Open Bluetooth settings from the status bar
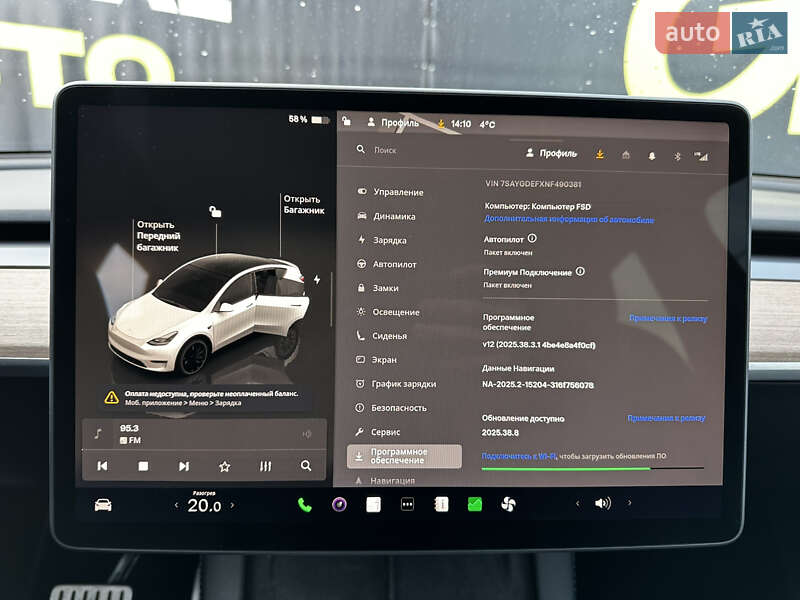The image size is (800, 600). 678,155
